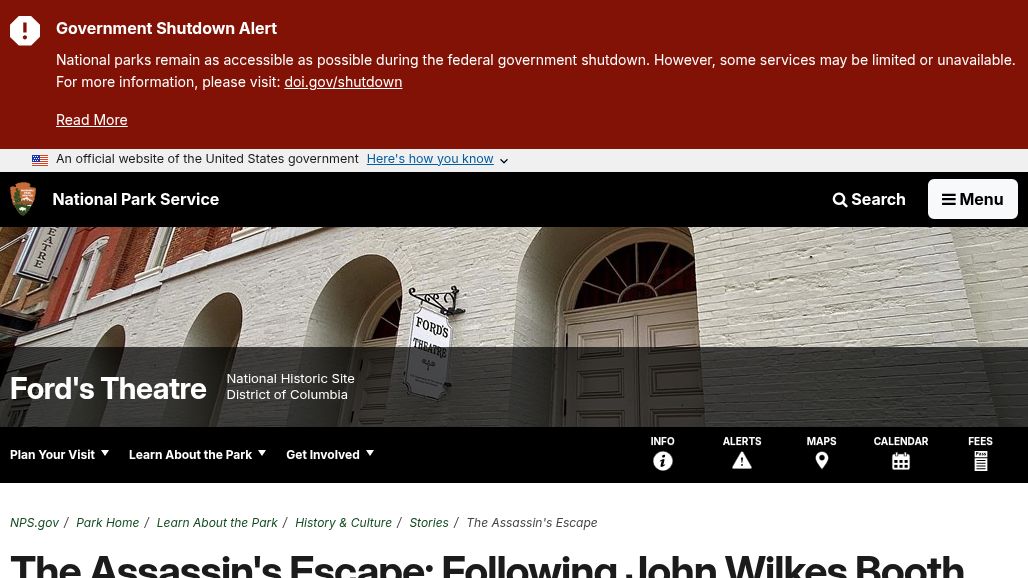Expand the Get Involved dropdown
The width and height of the screenshot is (1028, 578).
[x=330, y=454]
